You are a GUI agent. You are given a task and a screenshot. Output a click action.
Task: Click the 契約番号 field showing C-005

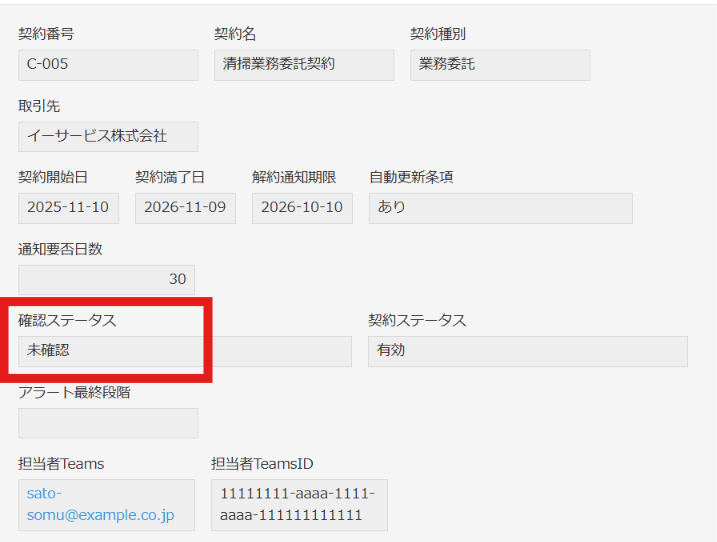point(108,65)
